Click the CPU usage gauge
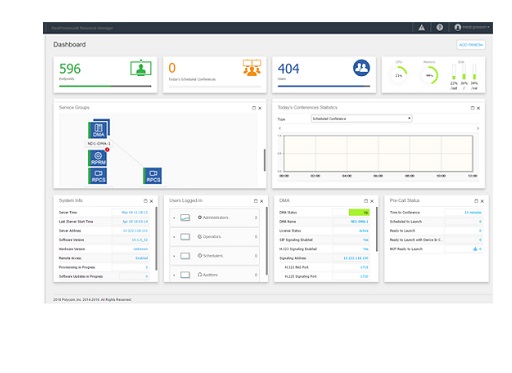The height and width of the screenshot is (373, 512). click(x=399, y=75)
